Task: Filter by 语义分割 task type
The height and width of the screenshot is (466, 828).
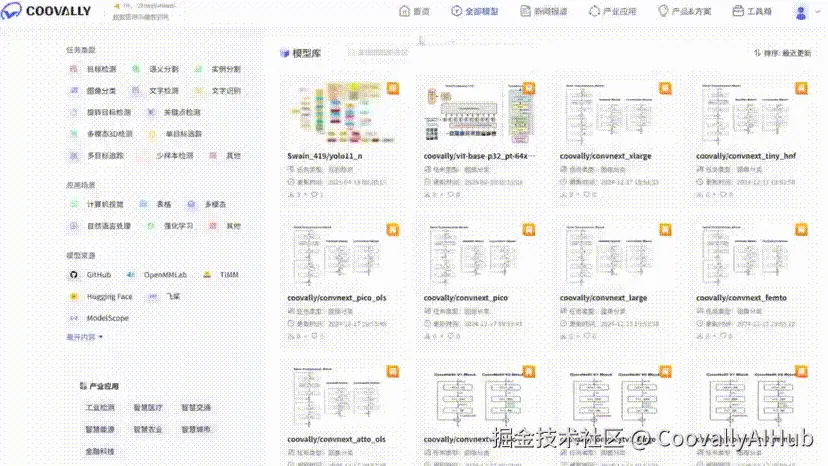Action: (155, 69)
